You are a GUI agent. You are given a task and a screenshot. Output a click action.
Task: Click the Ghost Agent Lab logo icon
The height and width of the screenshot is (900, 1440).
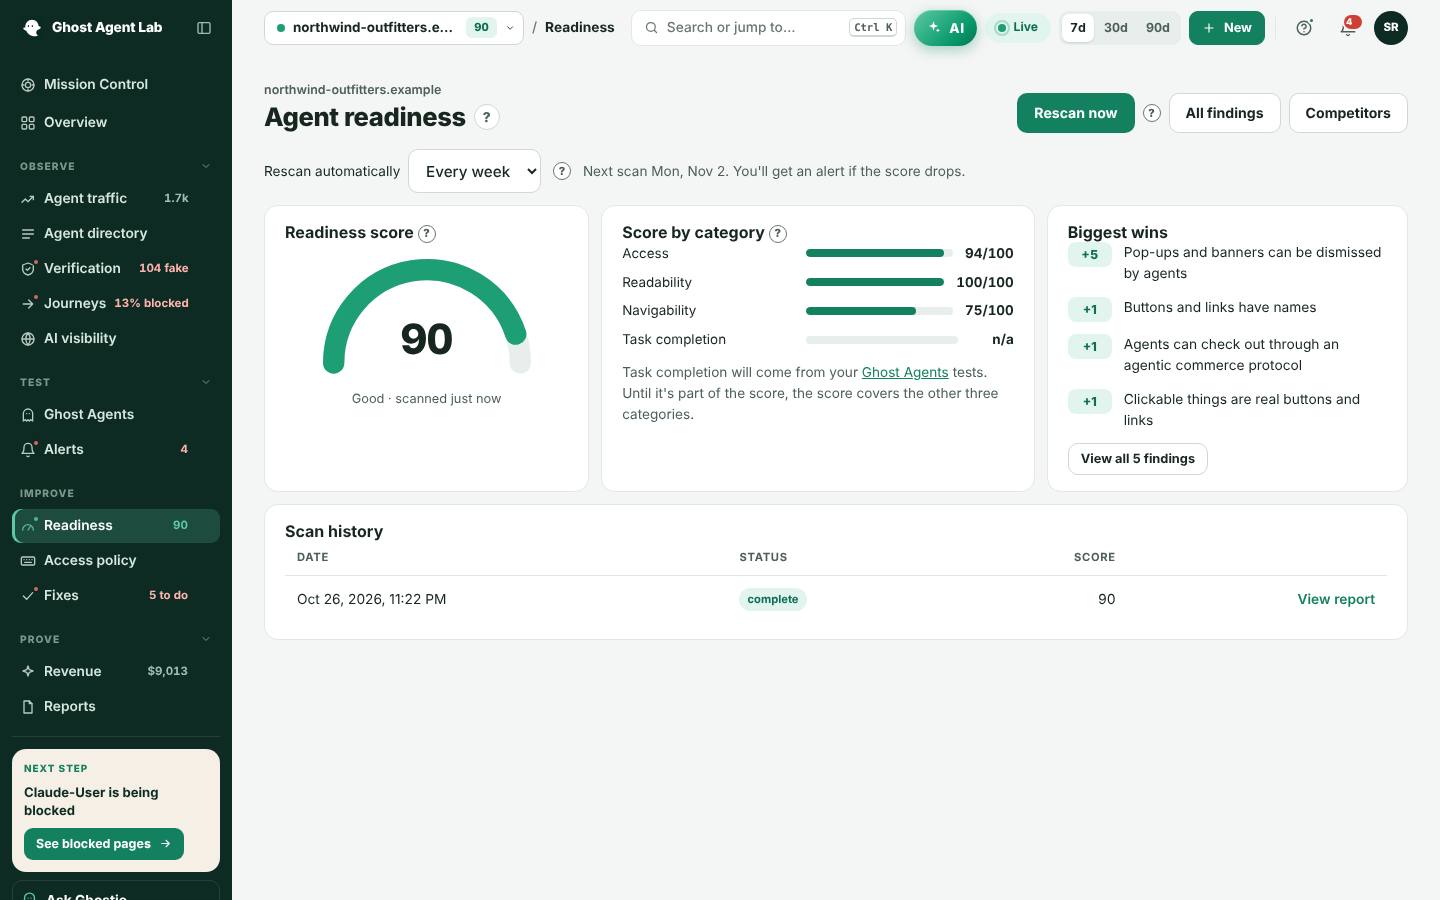pos(32,28)
